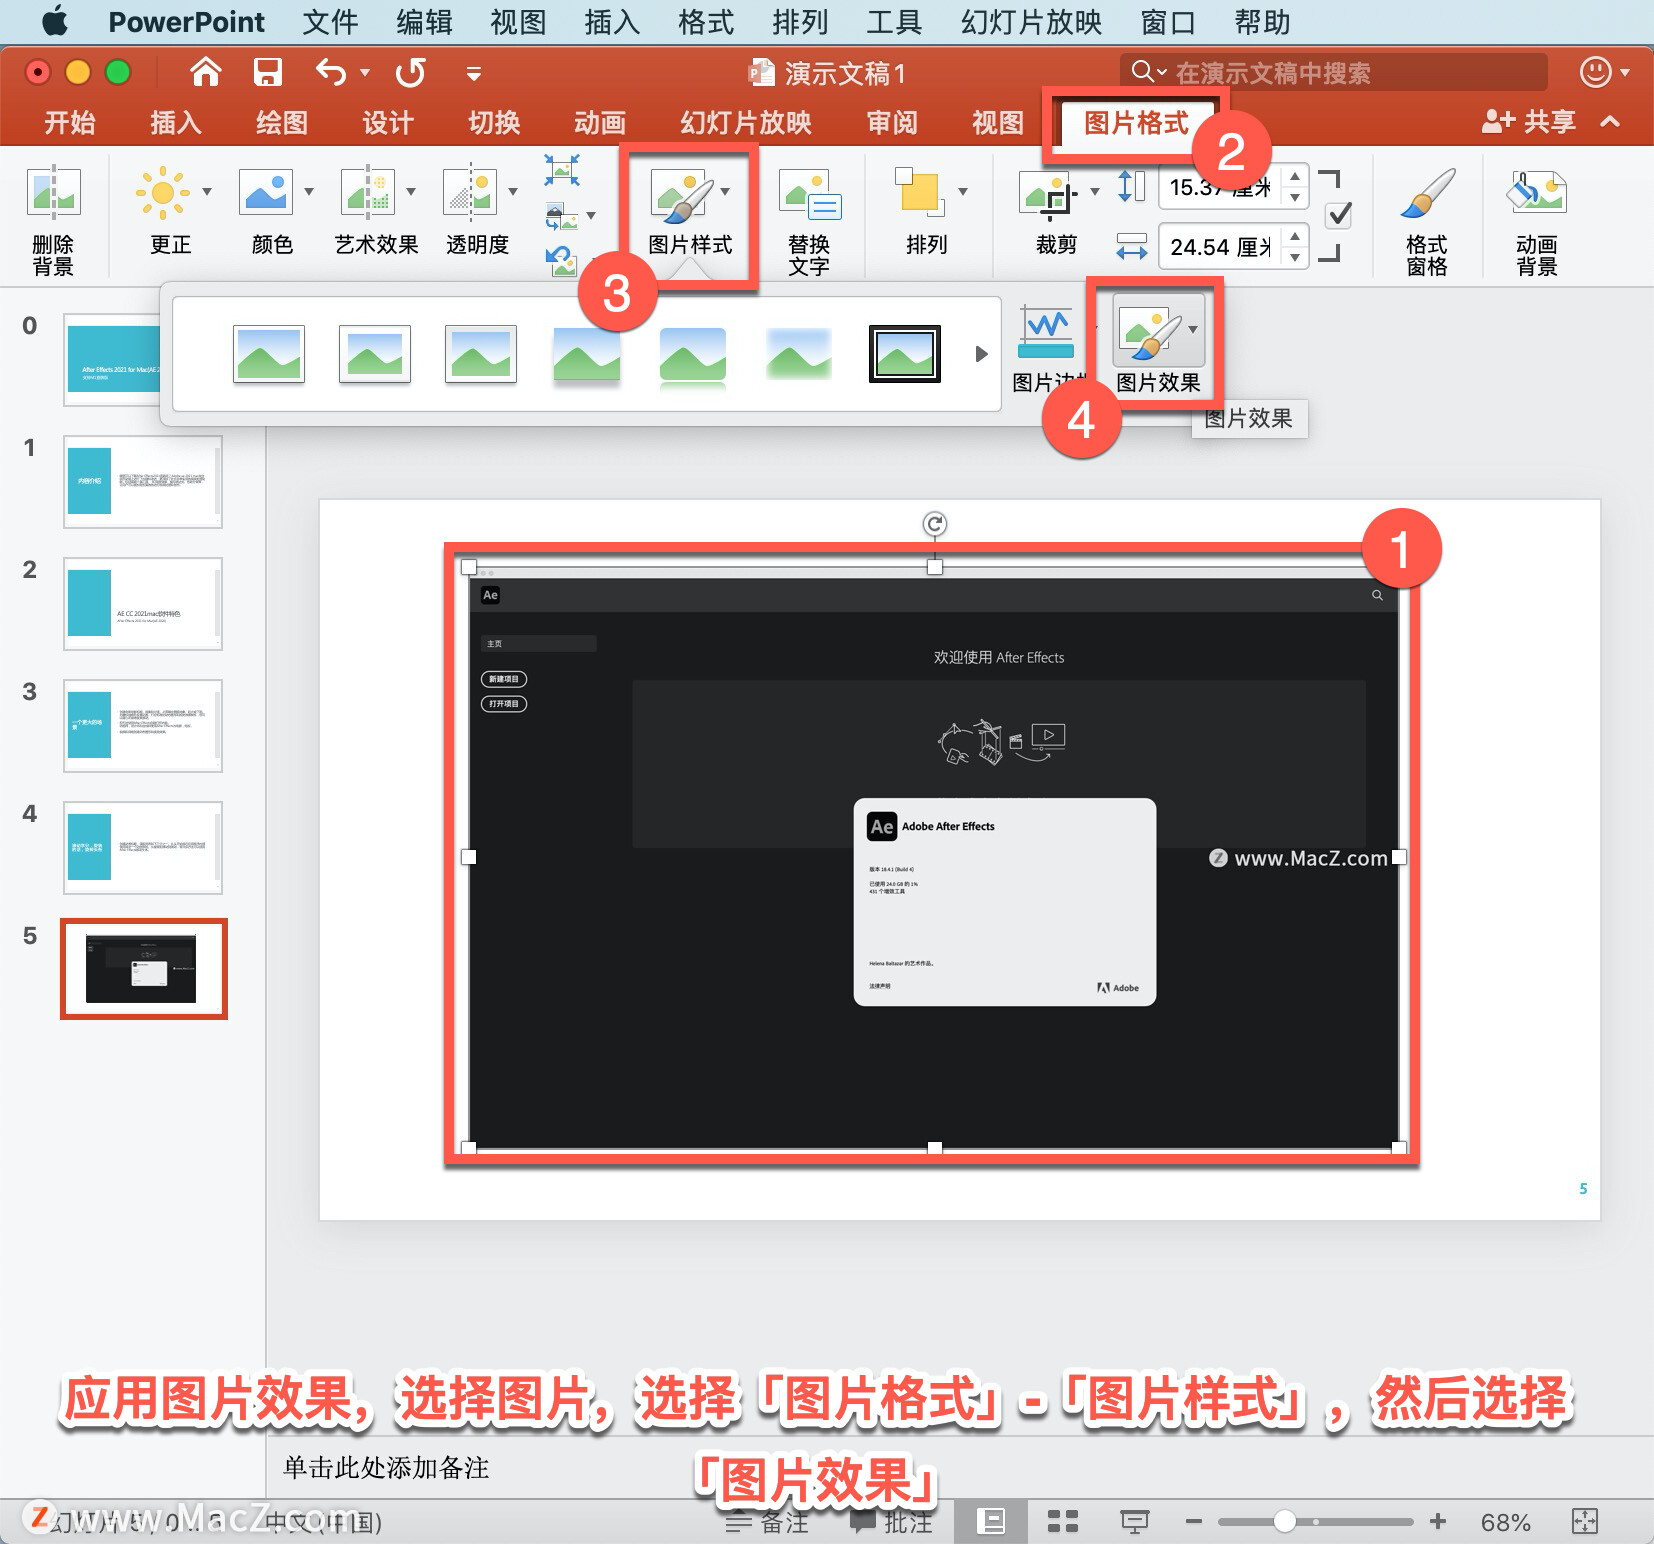
Task: Click the Alt Text (替换文字) icon
Action: click(x=810, y=195)
